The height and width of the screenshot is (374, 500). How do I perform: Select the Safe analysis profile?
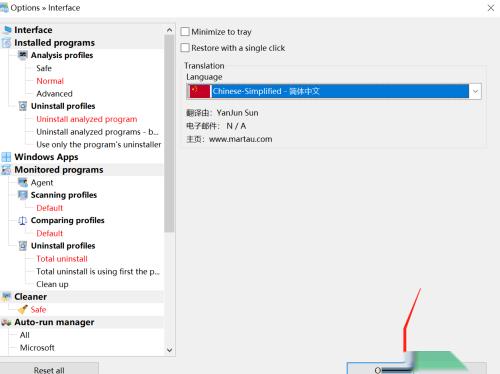(44, 68)
